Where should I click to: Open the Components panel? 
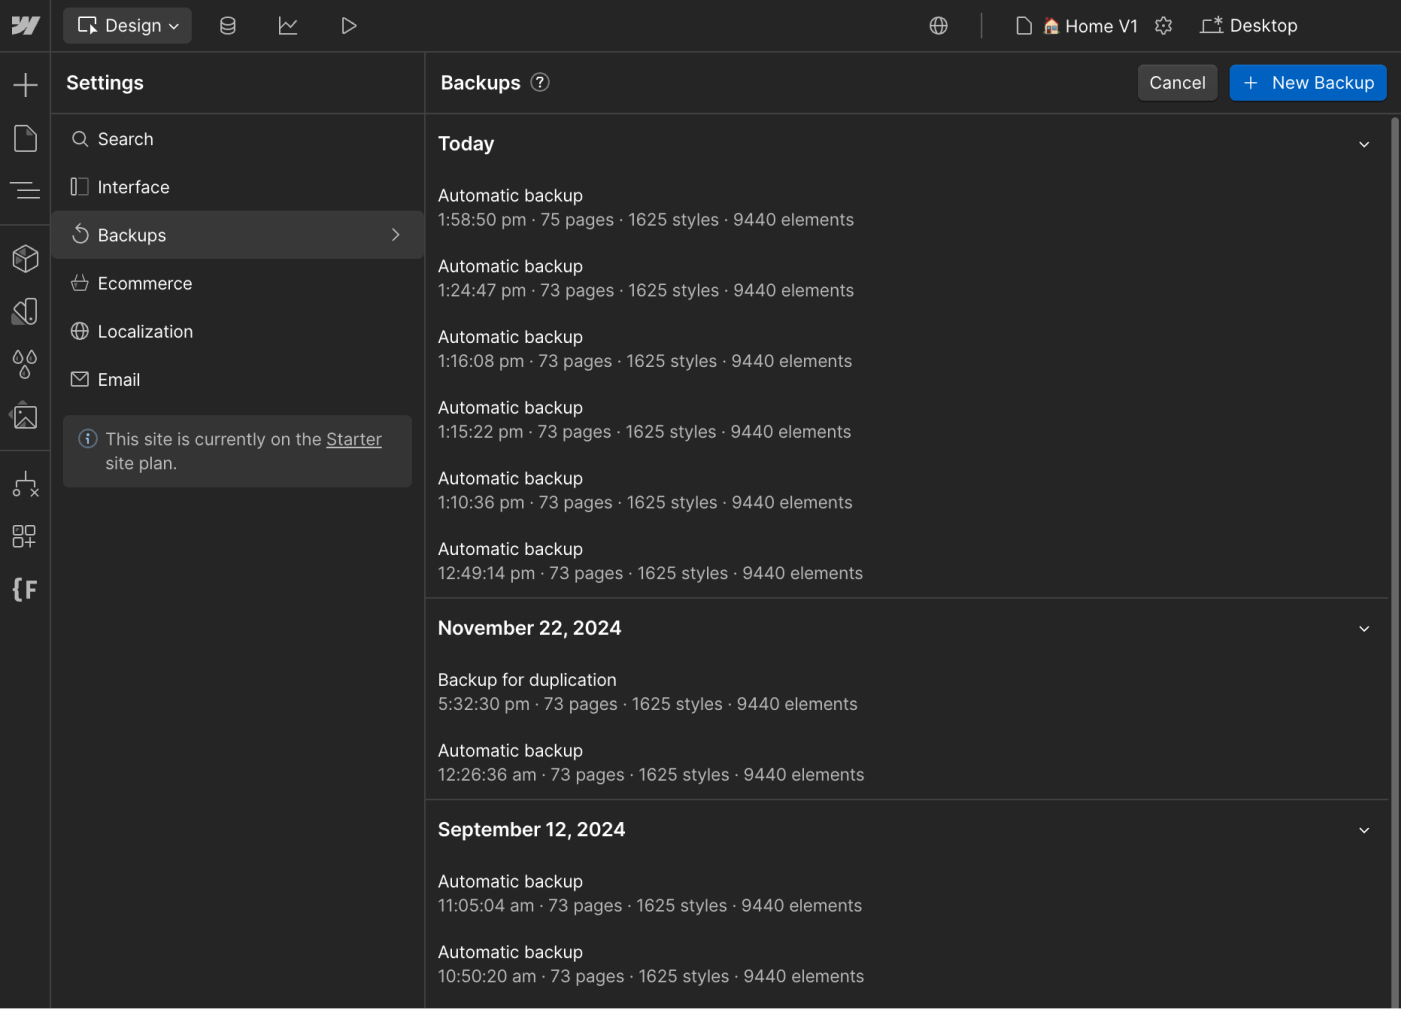pyautogui.click(x=25, y=258)
